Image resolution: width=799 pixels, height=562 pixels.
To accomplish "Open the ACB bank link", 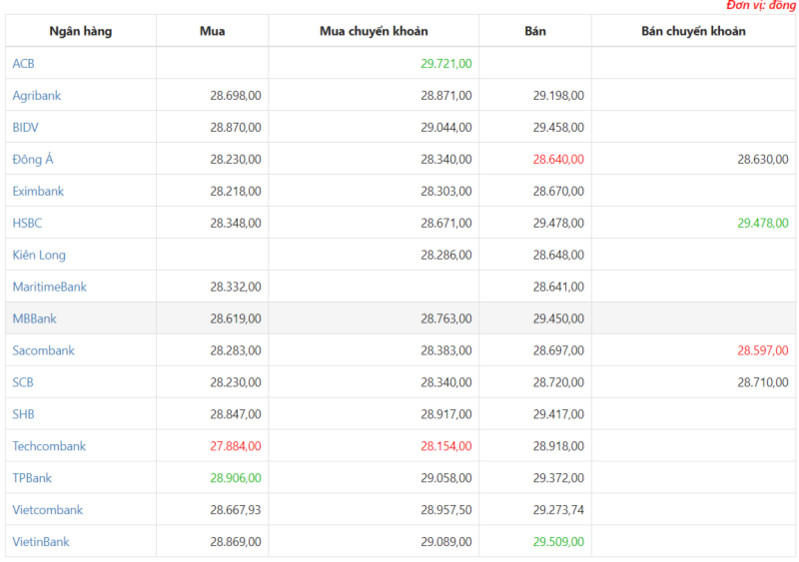I will [23, 64].
